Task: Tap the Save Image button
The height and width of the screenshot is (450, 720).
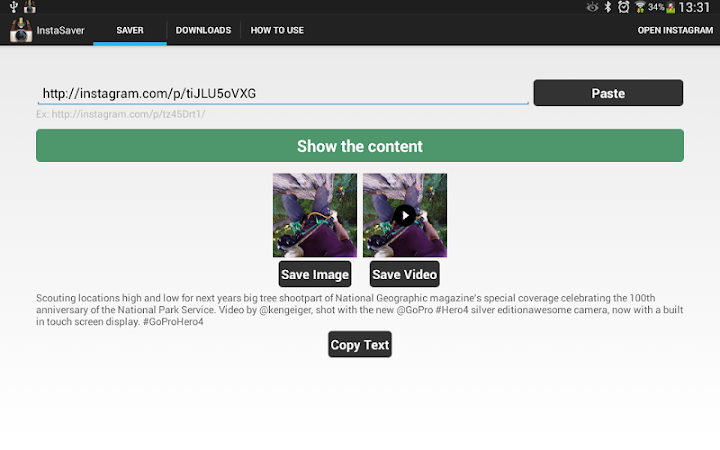Action: point(315,274)
